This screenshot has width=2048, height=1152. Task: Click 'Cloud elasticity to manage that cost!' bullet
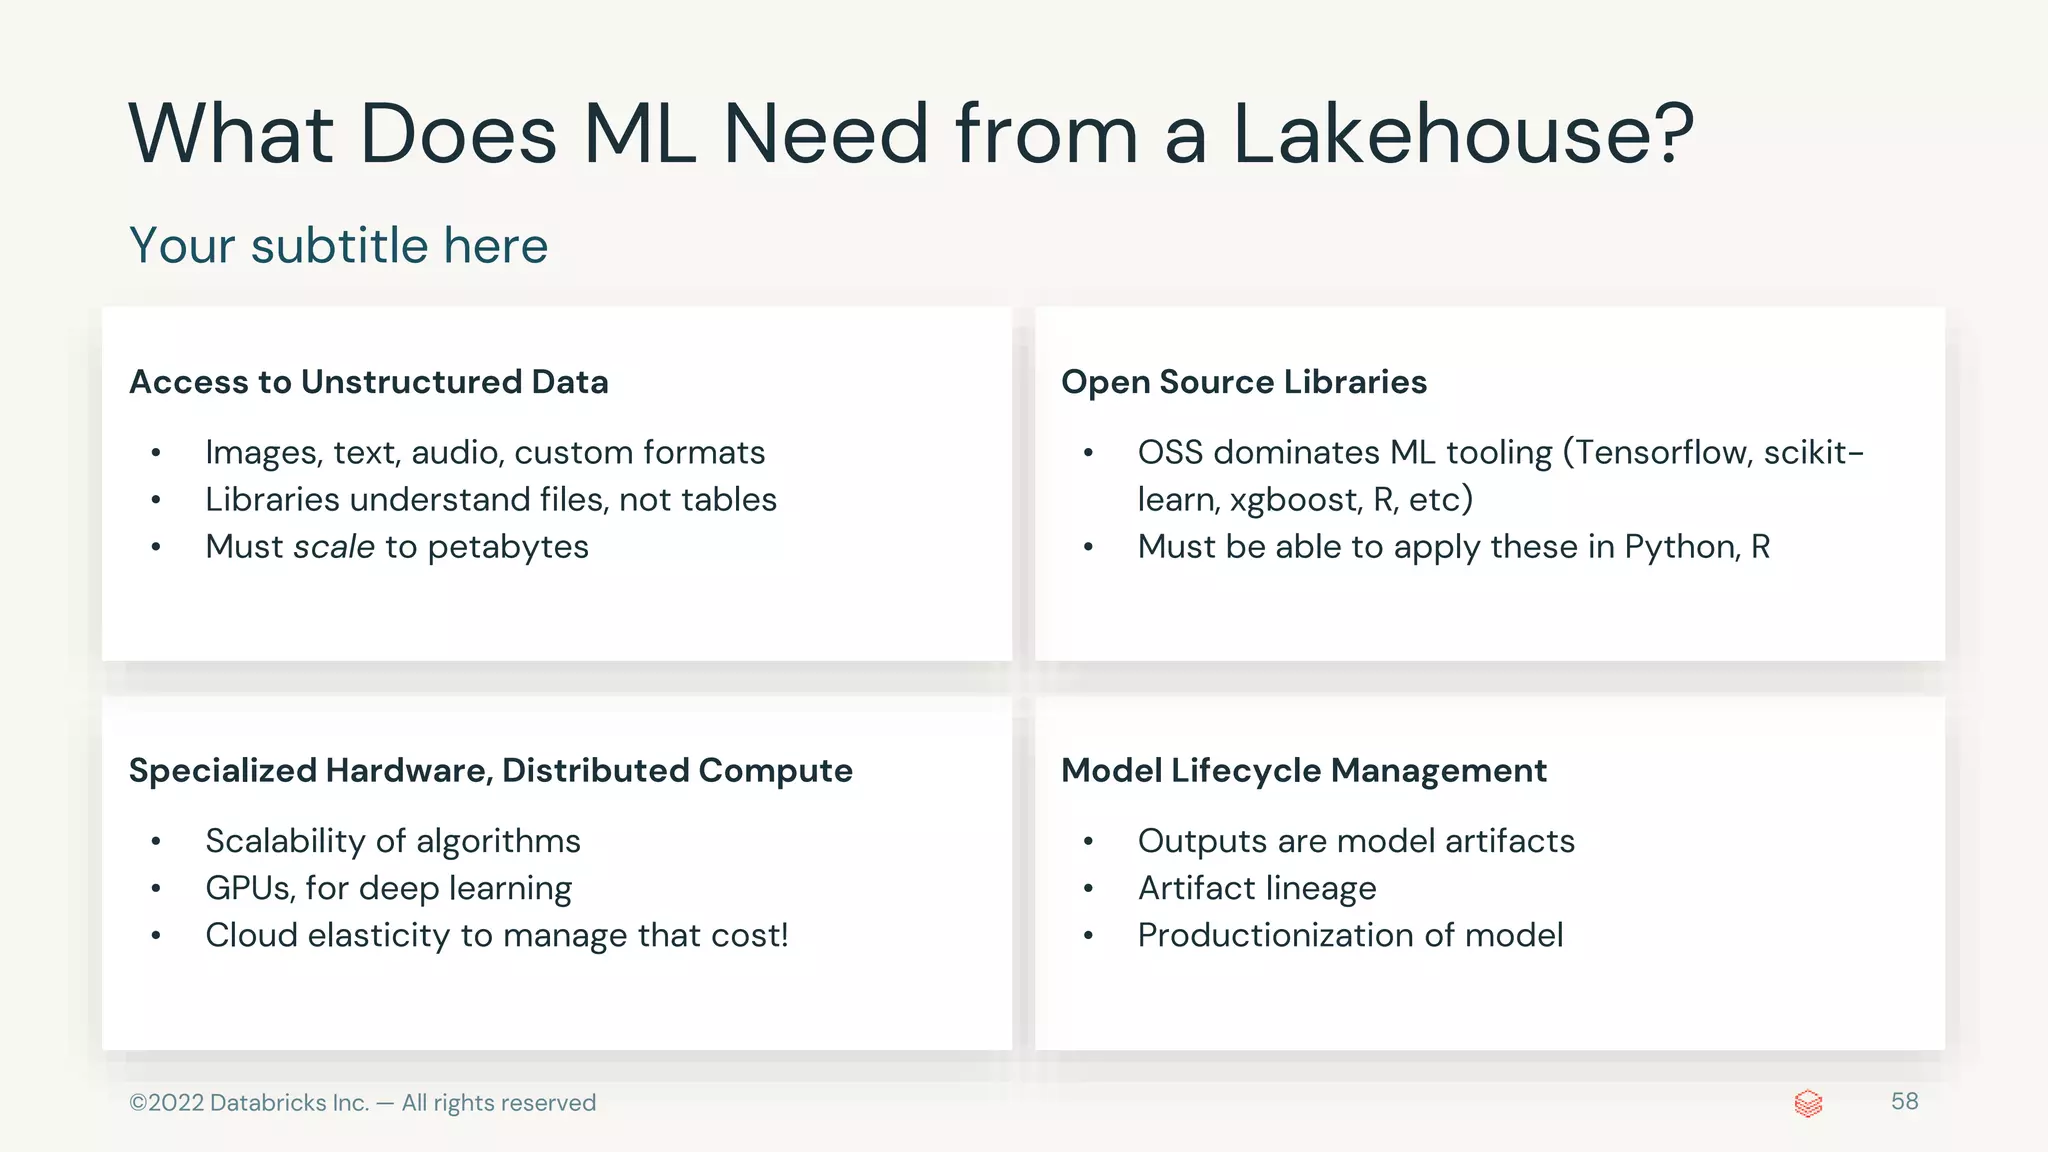coord(497,935)
